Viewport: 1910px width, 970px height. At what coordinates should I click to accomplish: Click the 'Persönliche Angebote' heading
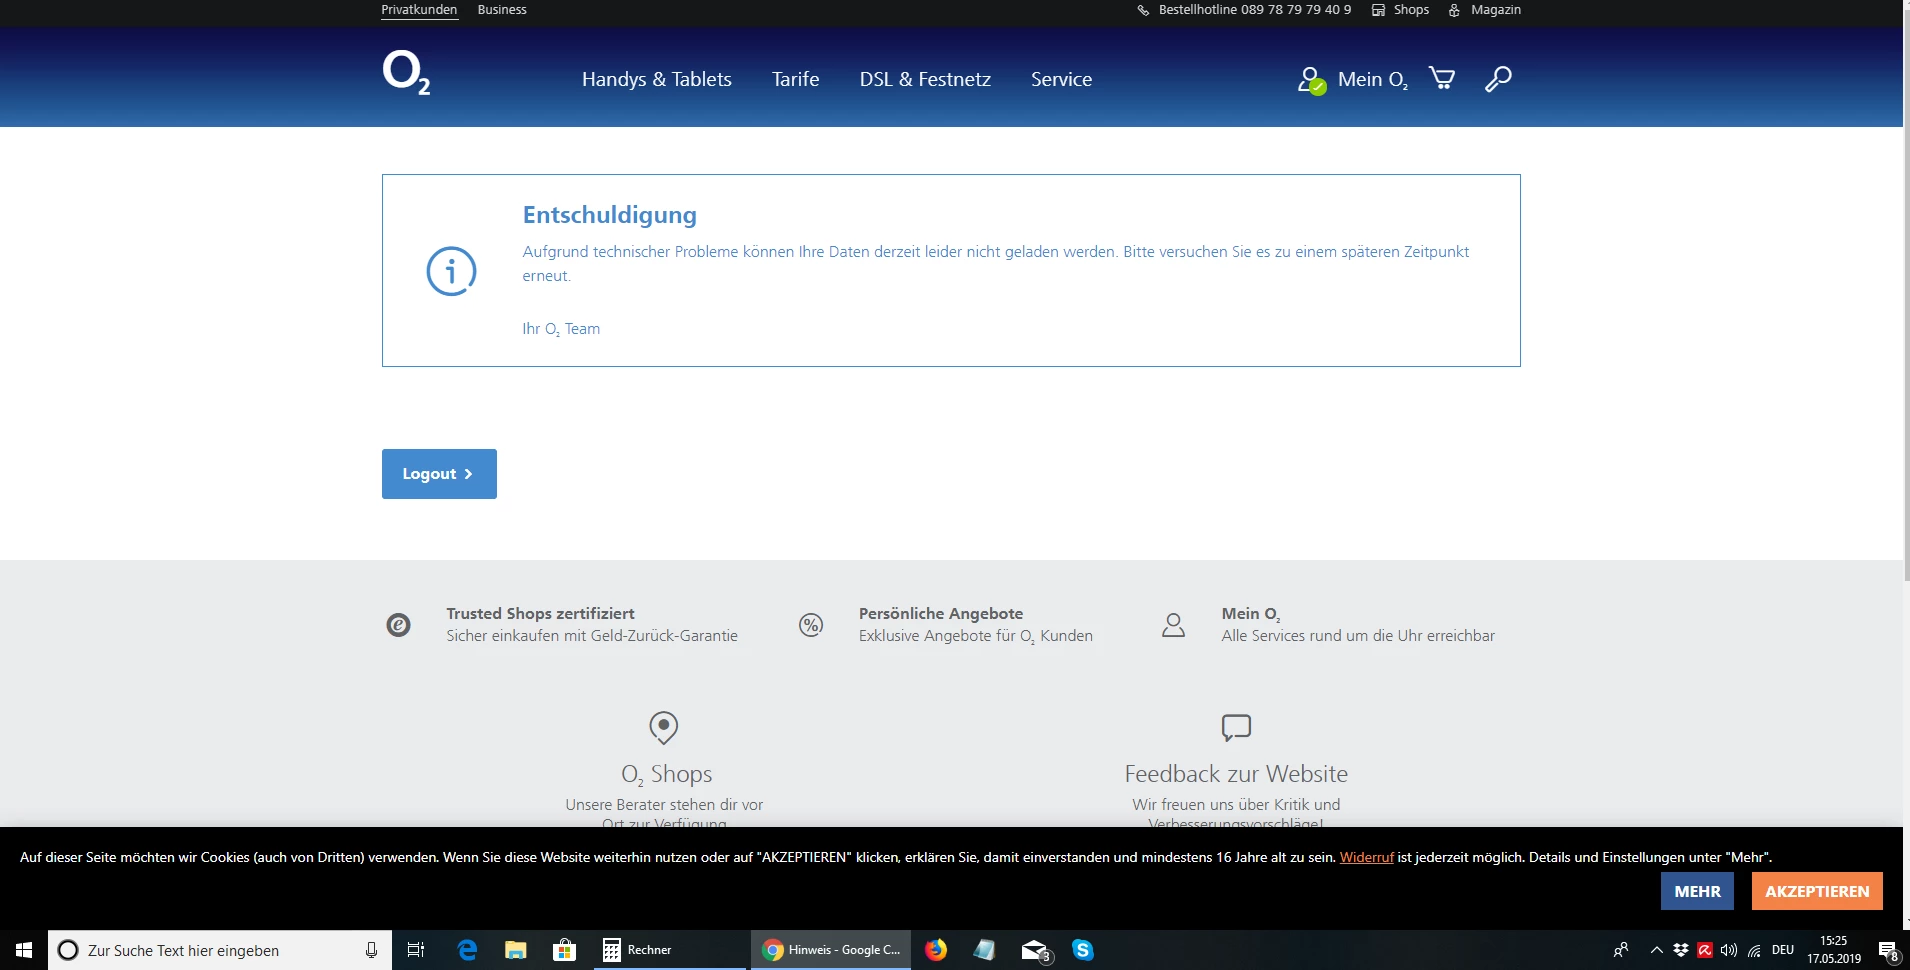(x=941, y=614)
